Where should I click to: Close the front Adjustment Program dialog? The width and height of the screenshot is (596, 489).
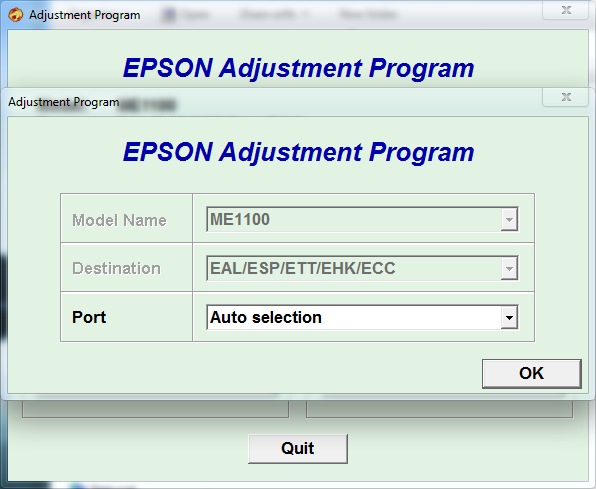[x=566, y=97]
